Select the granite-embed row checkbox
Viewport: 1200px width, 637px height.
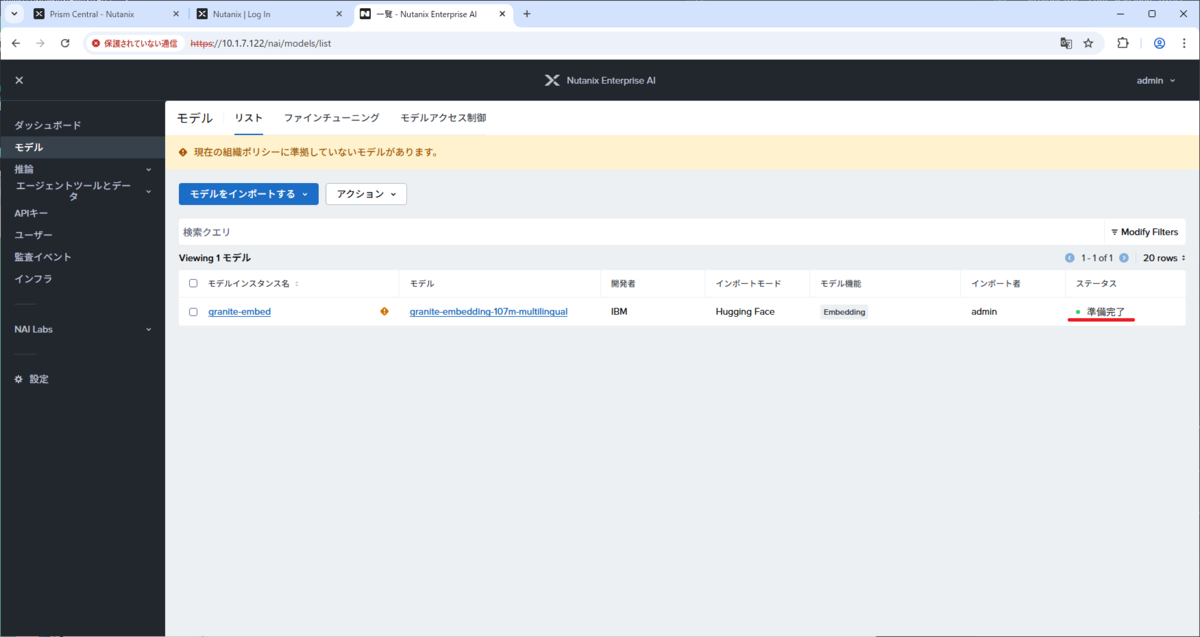[193, 312]
